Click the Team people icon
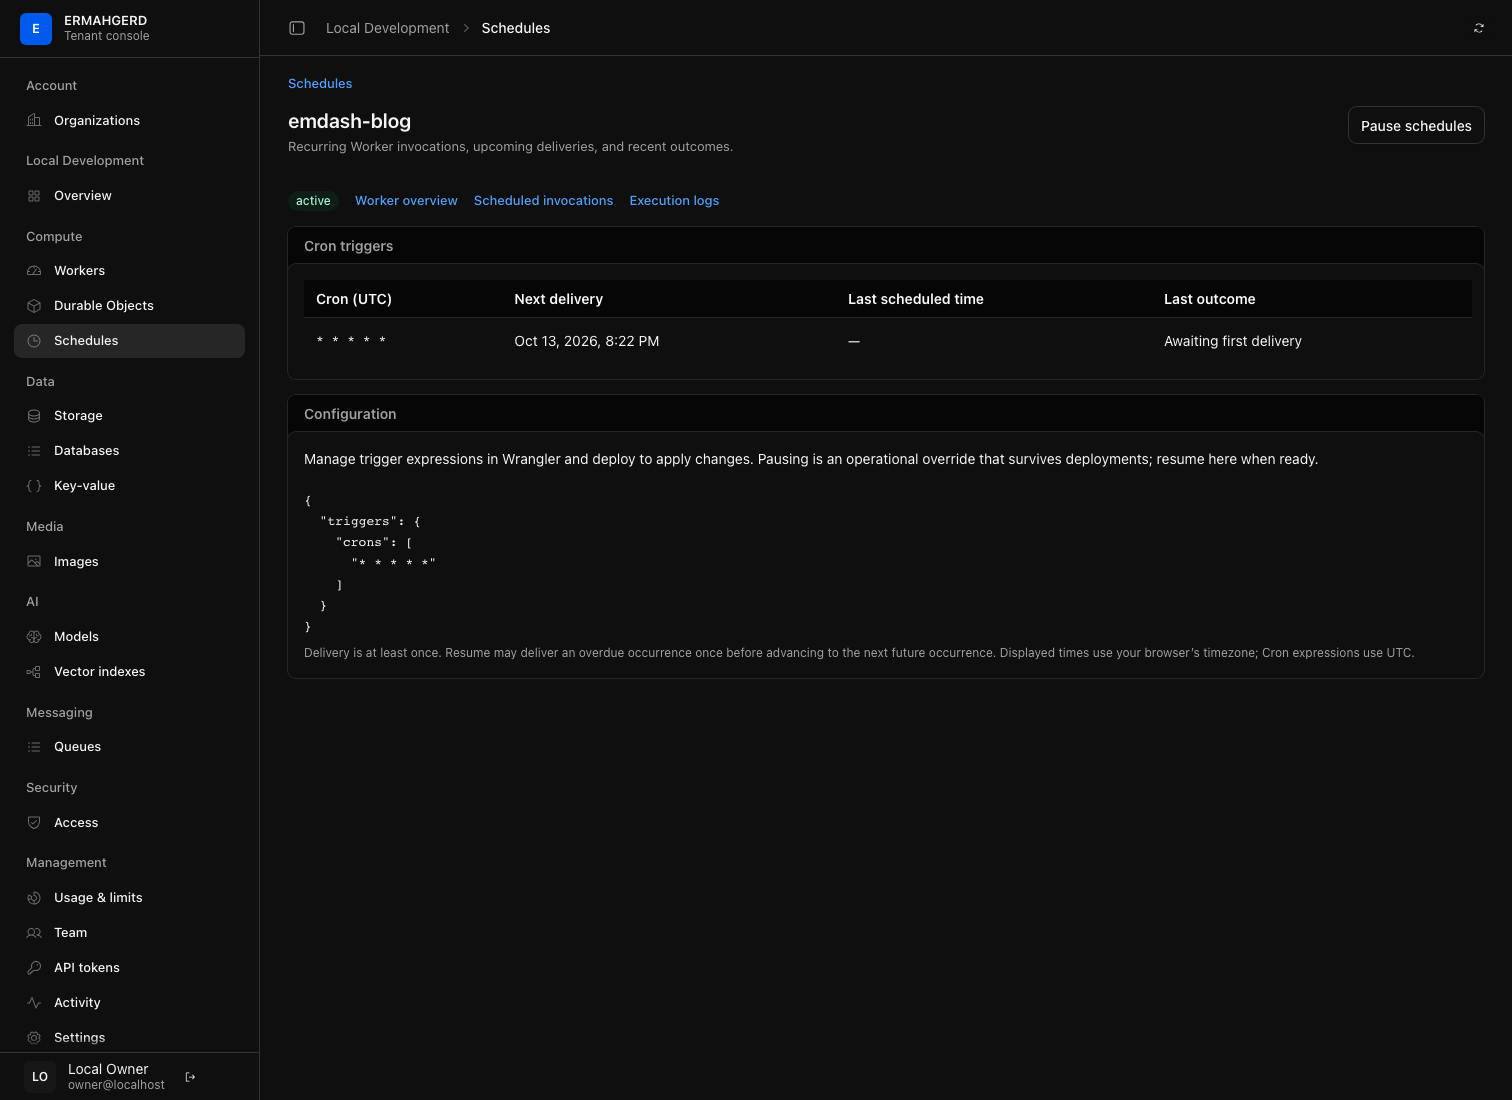The width and height of the screenshot is (1512, 1100). point(34,933)
